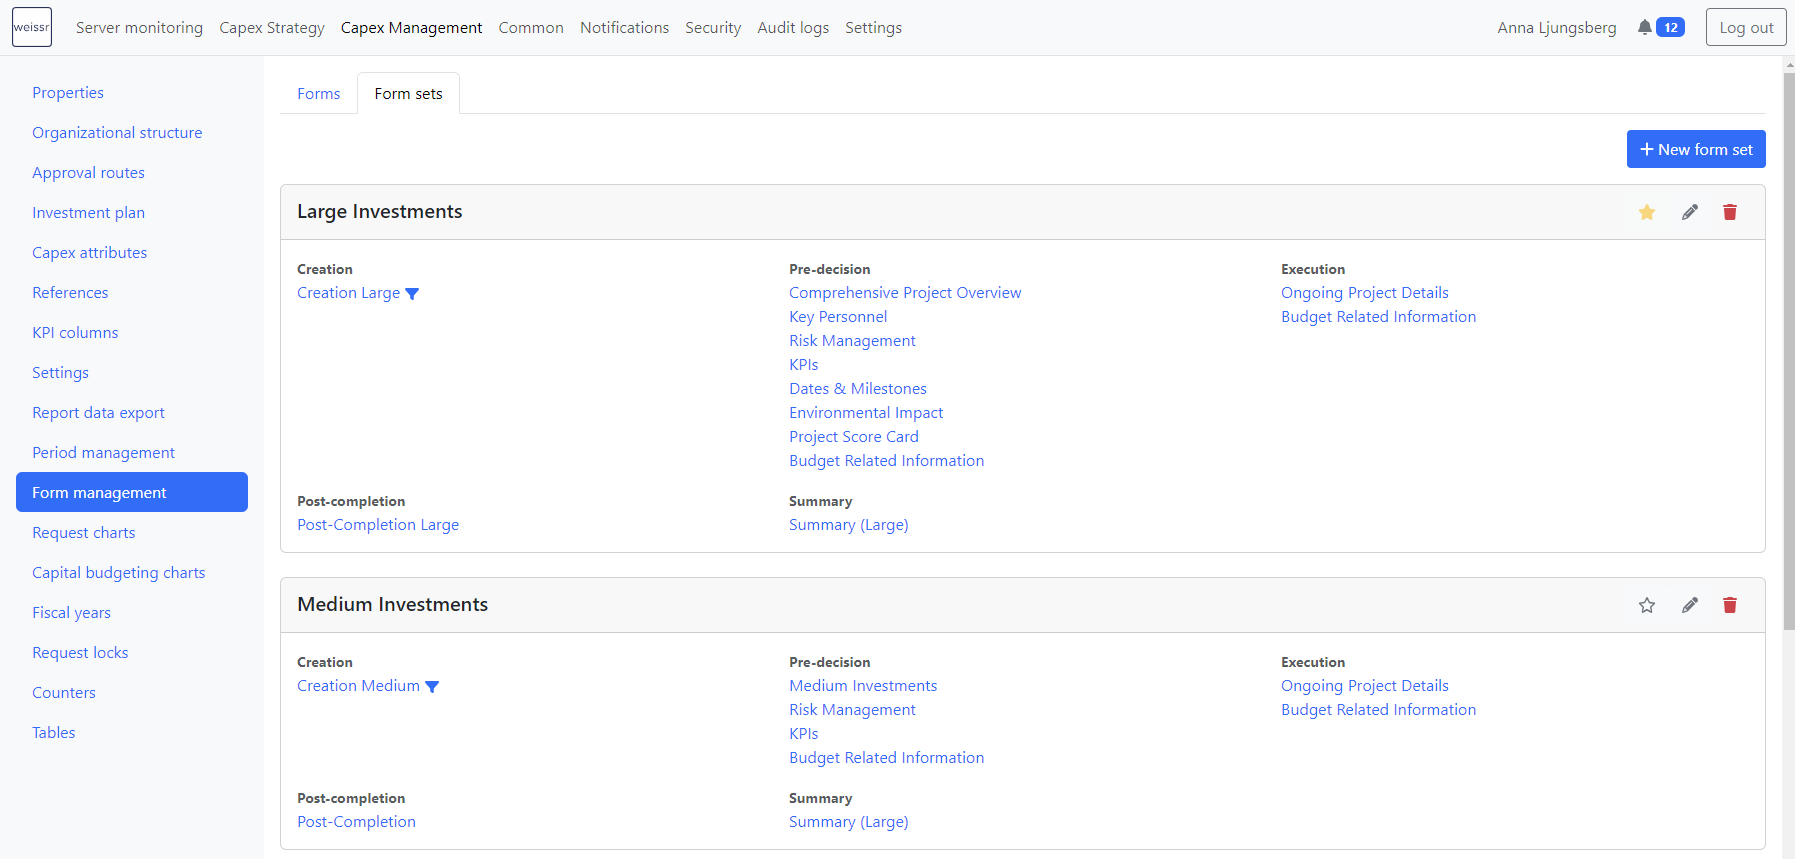Select the Form sets tab
The image size is (1795, 859).
tap(408, 93)
